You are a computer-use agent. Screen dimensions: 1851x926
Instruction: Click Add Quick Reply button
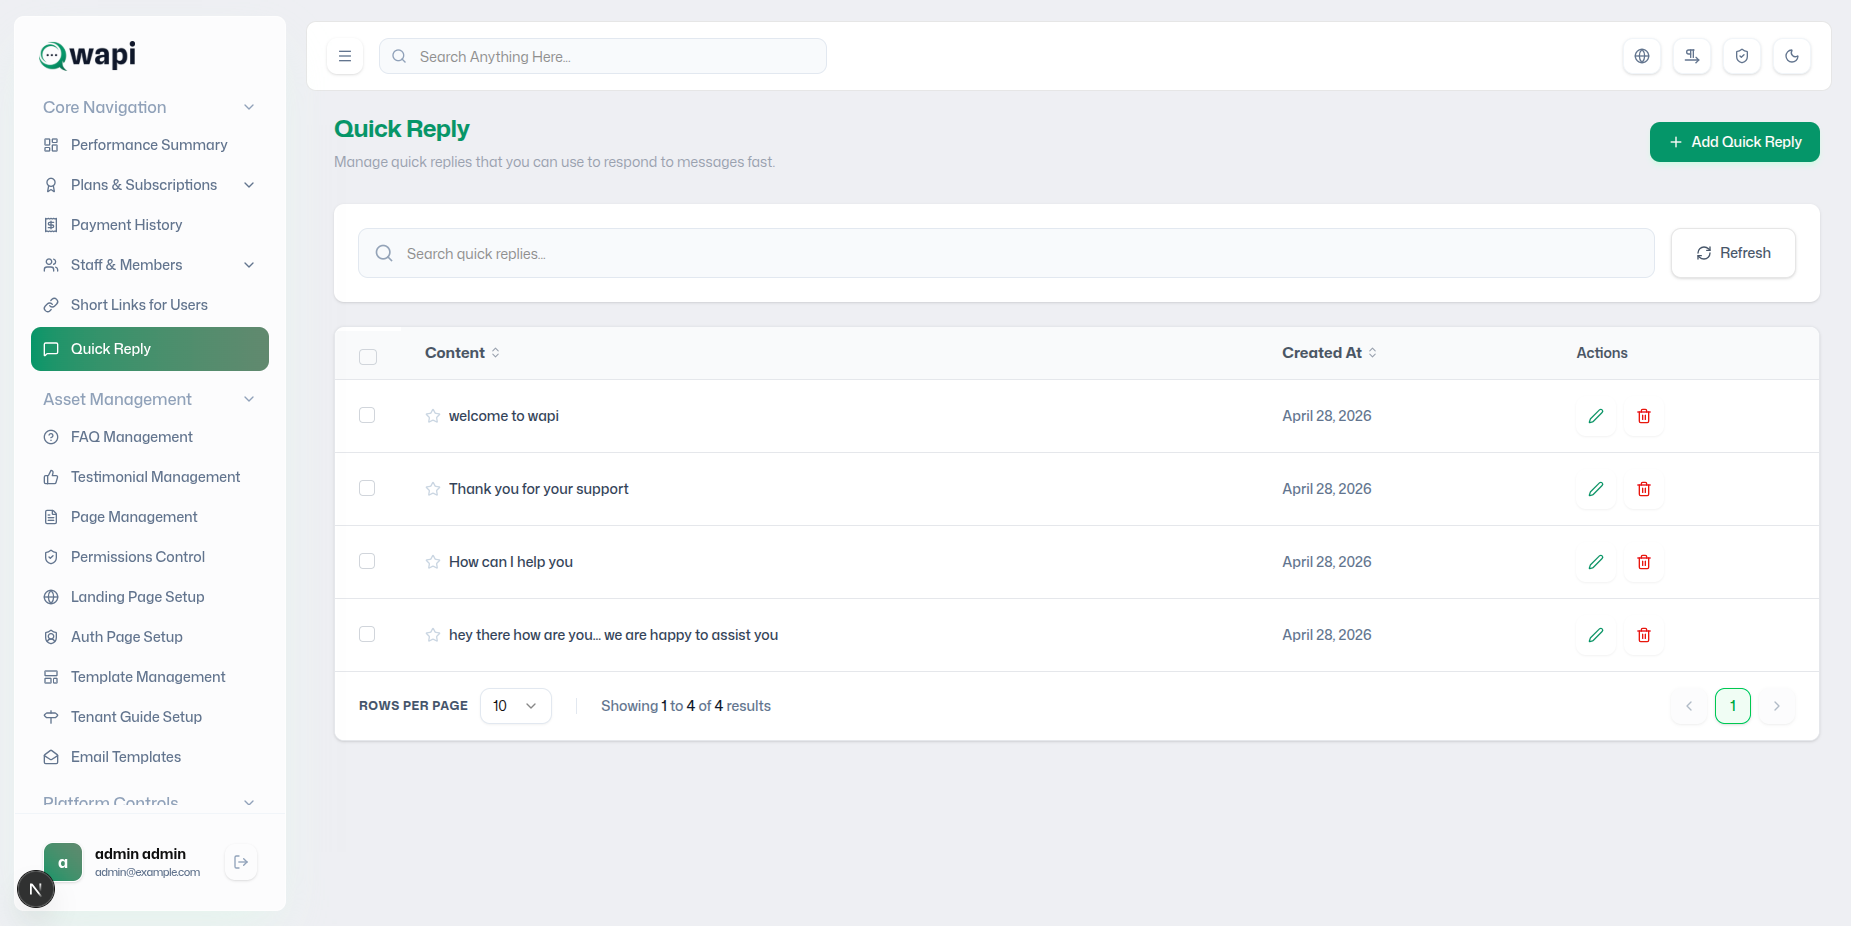(1734, 142)
